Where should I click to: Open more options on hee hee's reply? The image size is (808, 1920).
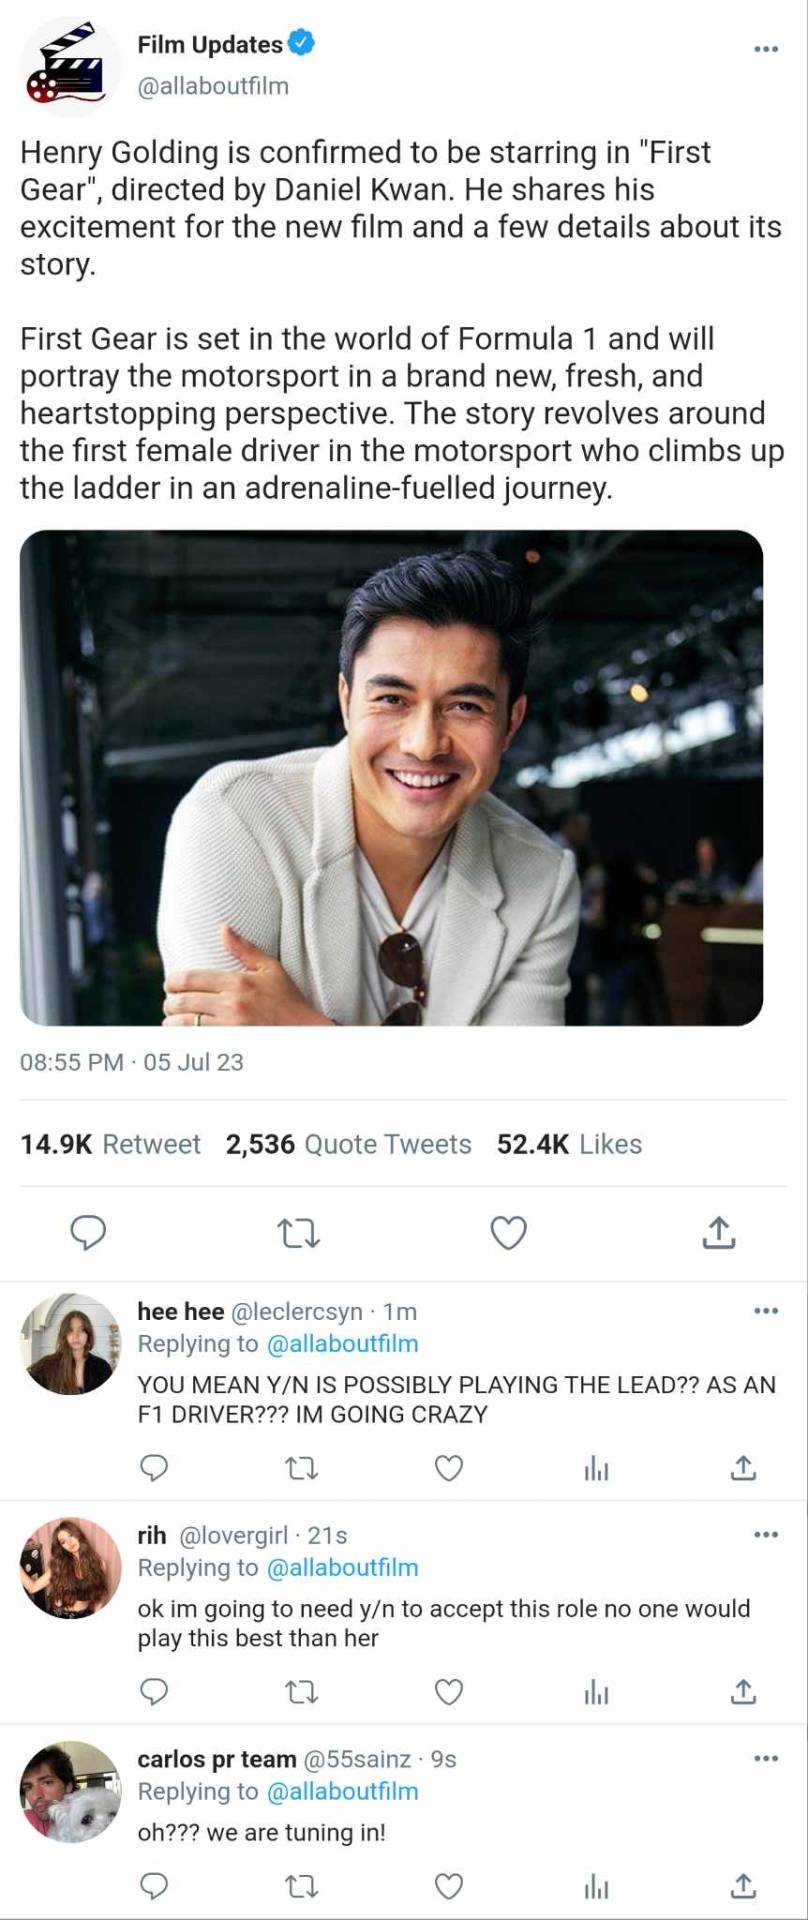click(765, 1311)
